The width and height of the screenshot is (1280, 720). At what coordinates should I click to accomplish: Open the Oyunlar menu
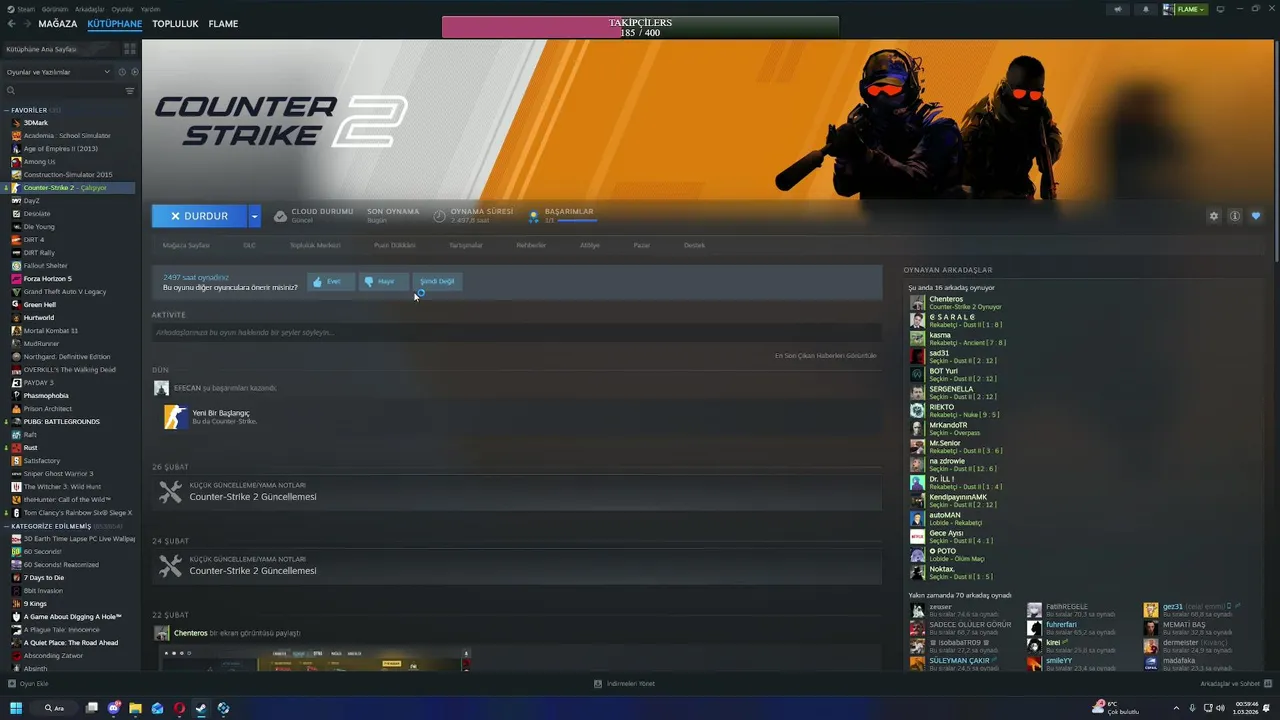[x=122, y=9]
